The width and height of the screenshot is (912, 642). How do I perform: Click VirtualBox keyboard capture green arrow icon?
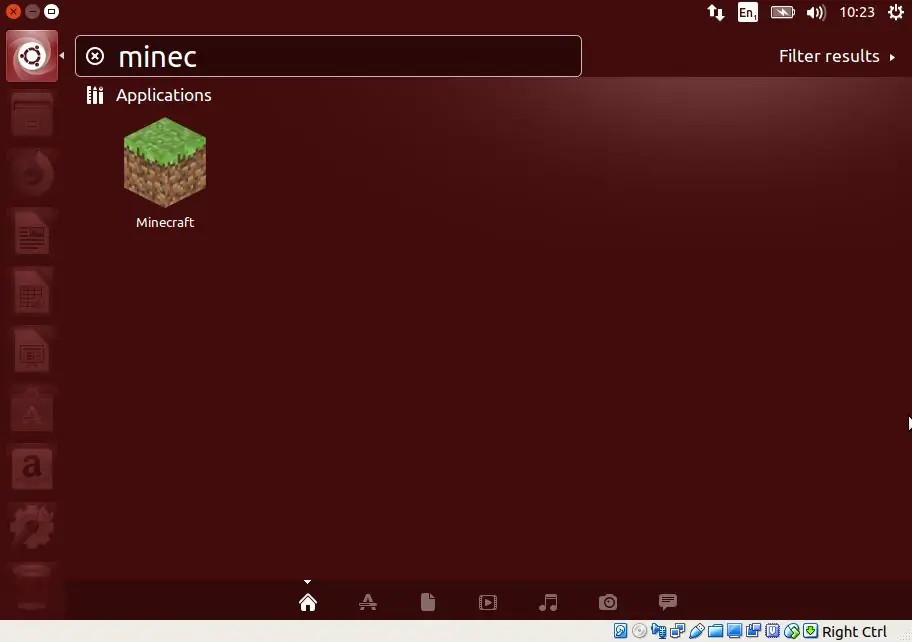pos(810,631)
